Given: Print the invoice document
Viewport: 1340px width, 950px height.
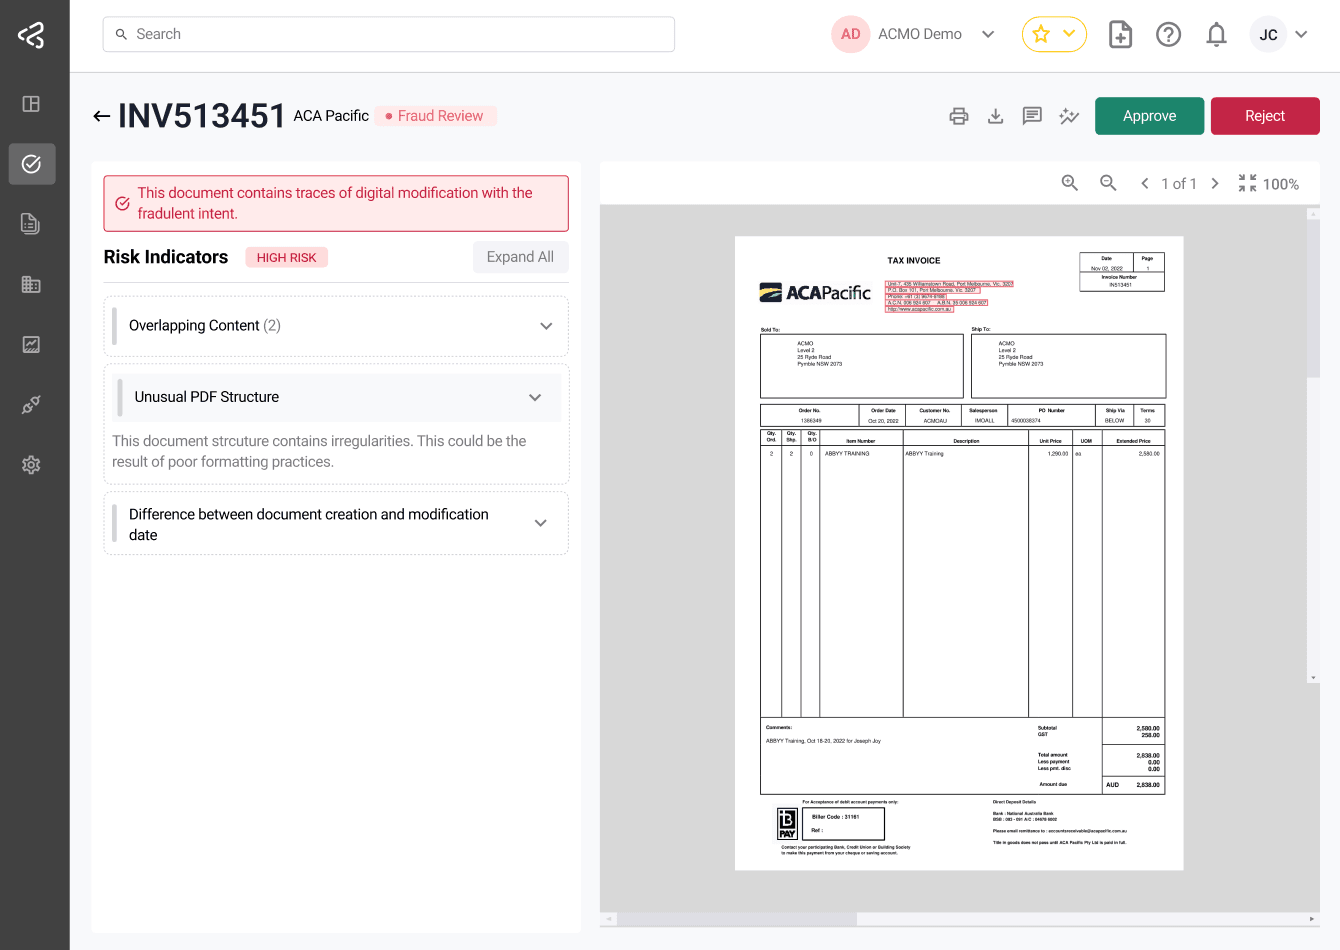Looking at the screenshot, I should click(x=959, y=116).
